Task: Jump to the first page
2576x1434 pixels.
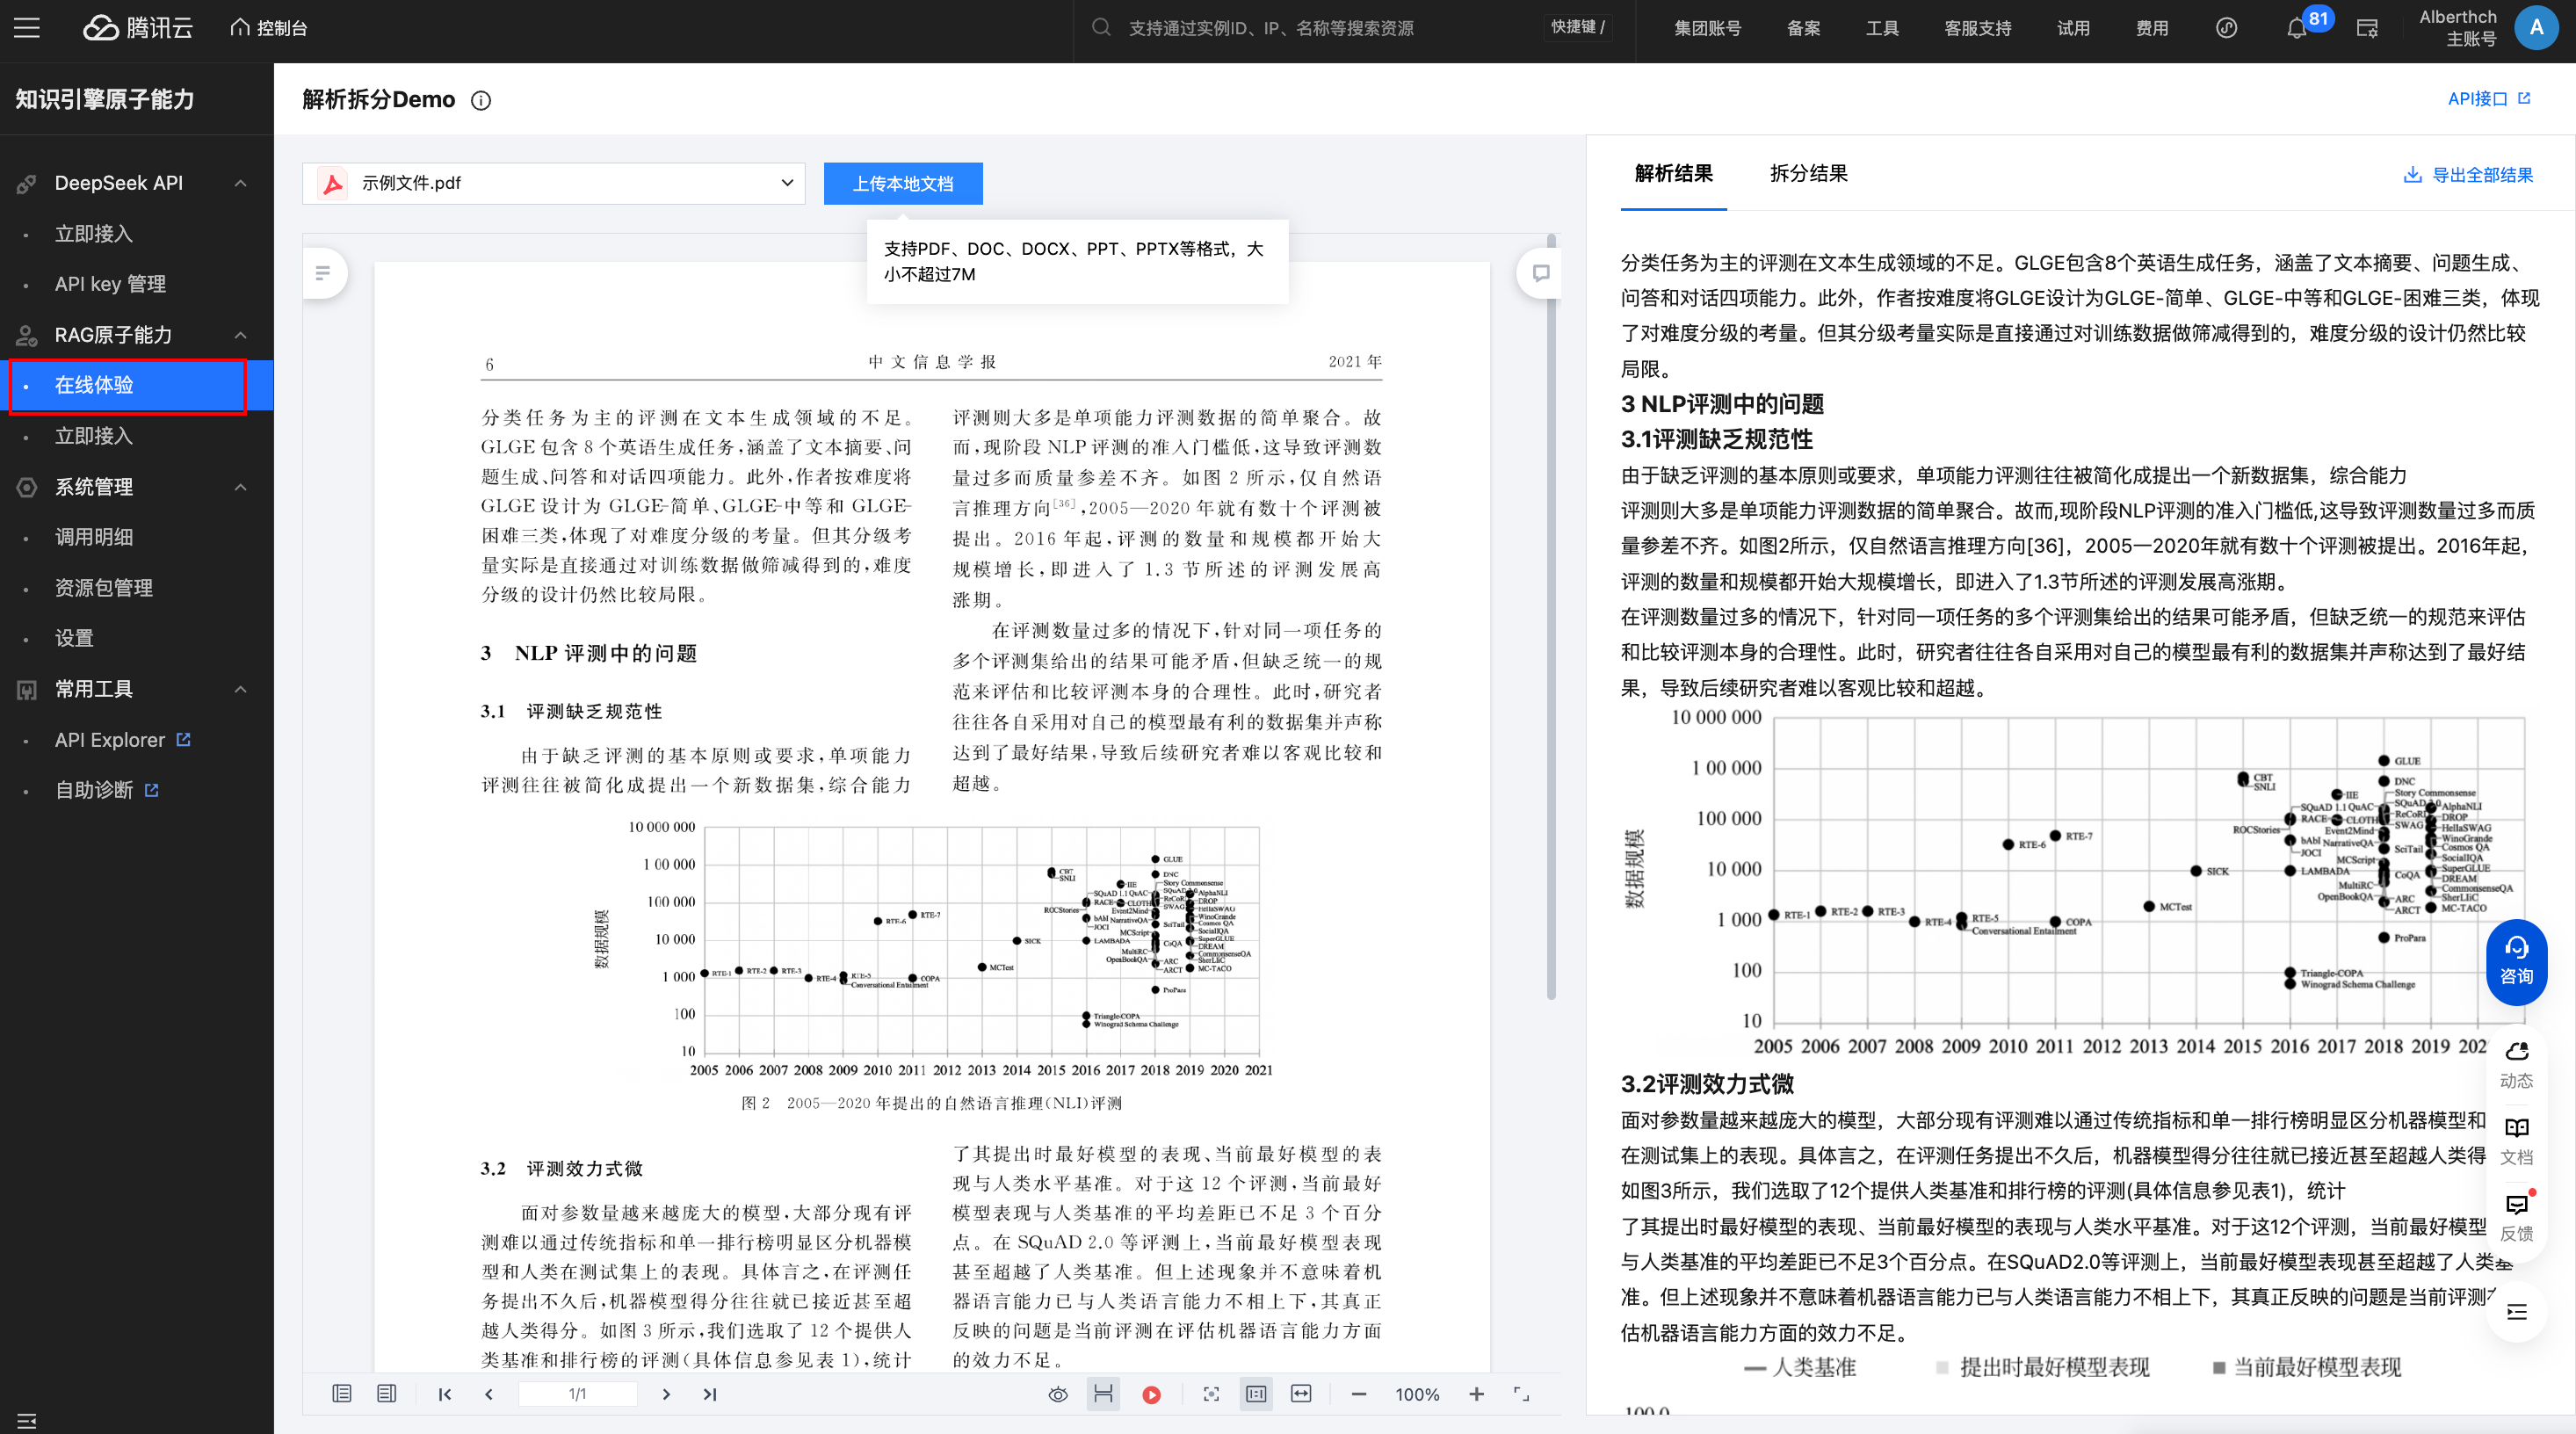Action: (445, 1394)
